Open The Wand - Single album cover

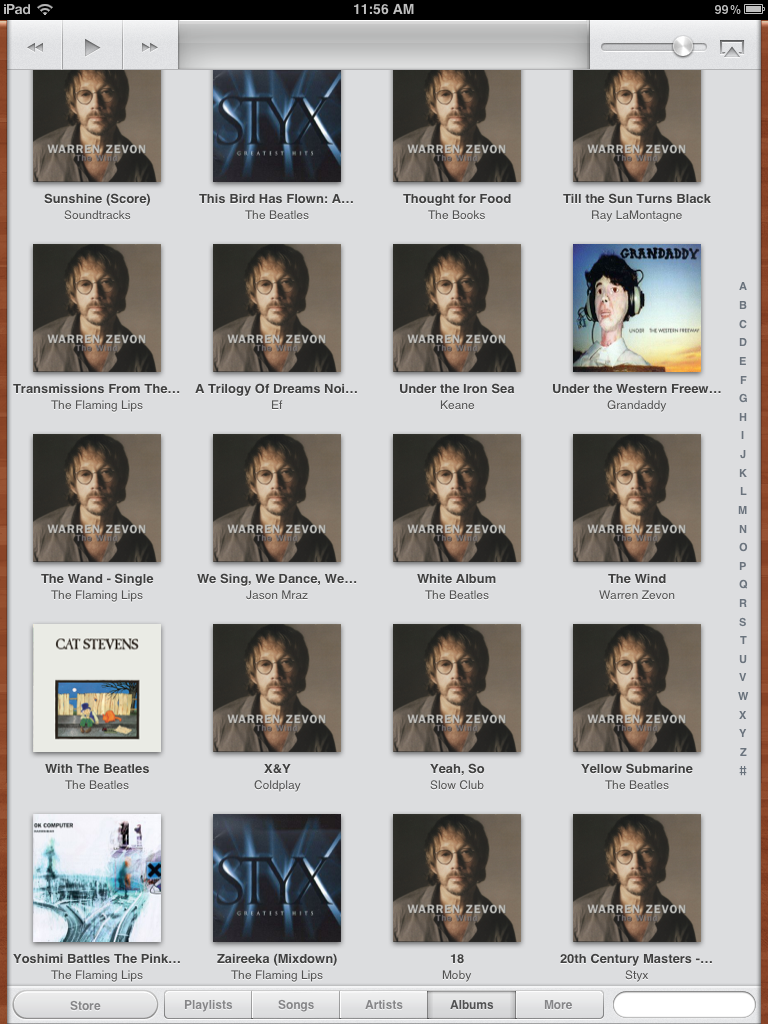pyautogui.click(x=97, y=498)
